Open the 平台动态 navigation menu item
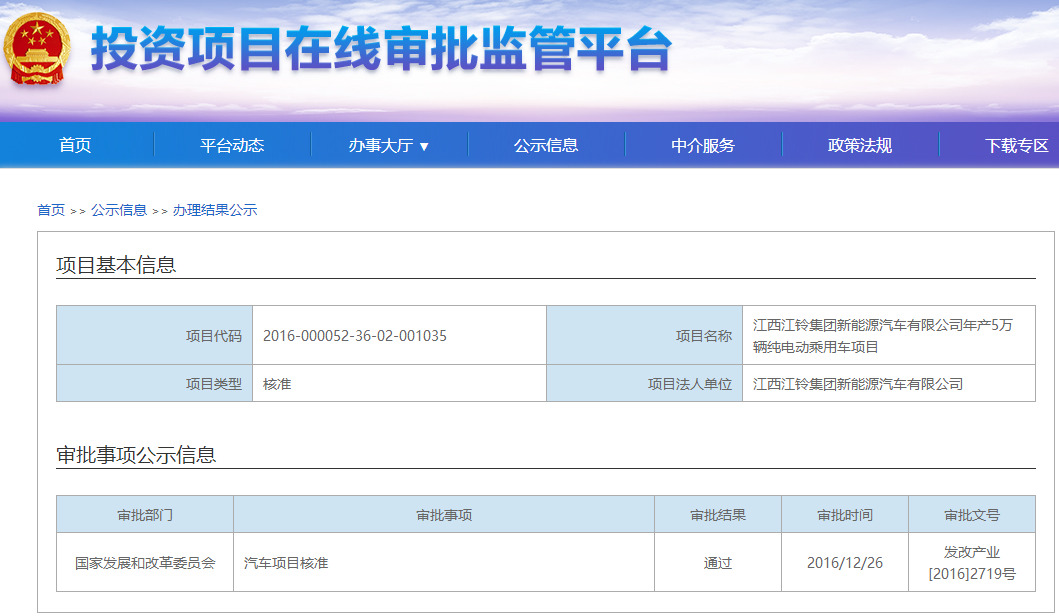Image resolution: width=1059 pixels, height=616 pixels. pyautogui.click(x=228, y=144)
